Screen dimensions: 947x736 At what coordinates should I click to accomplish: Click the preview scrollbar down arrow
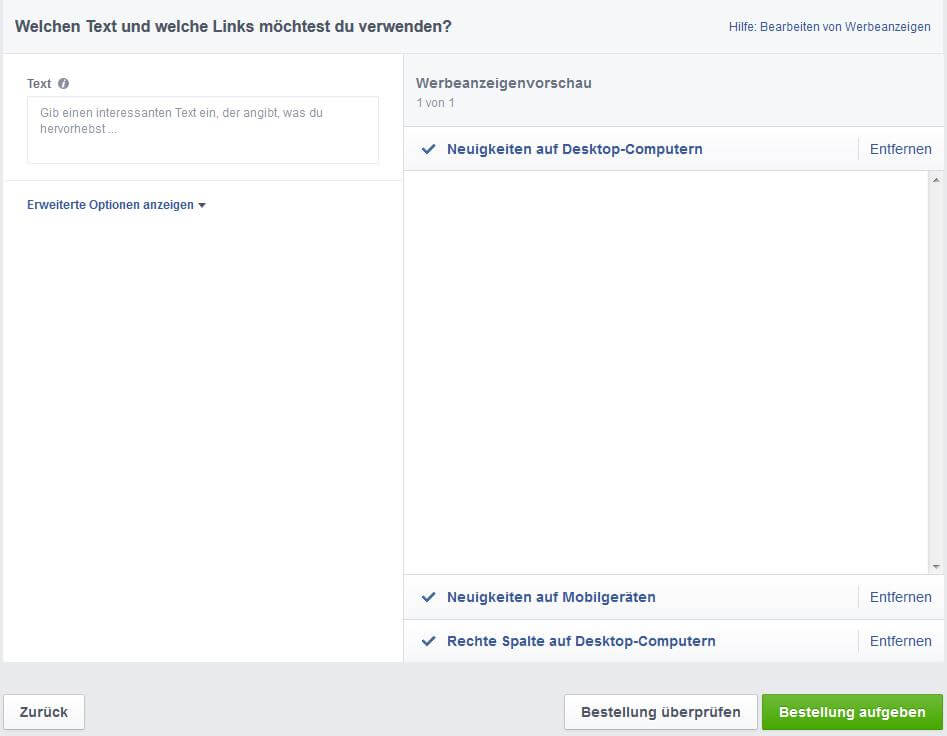click(936, 566)
